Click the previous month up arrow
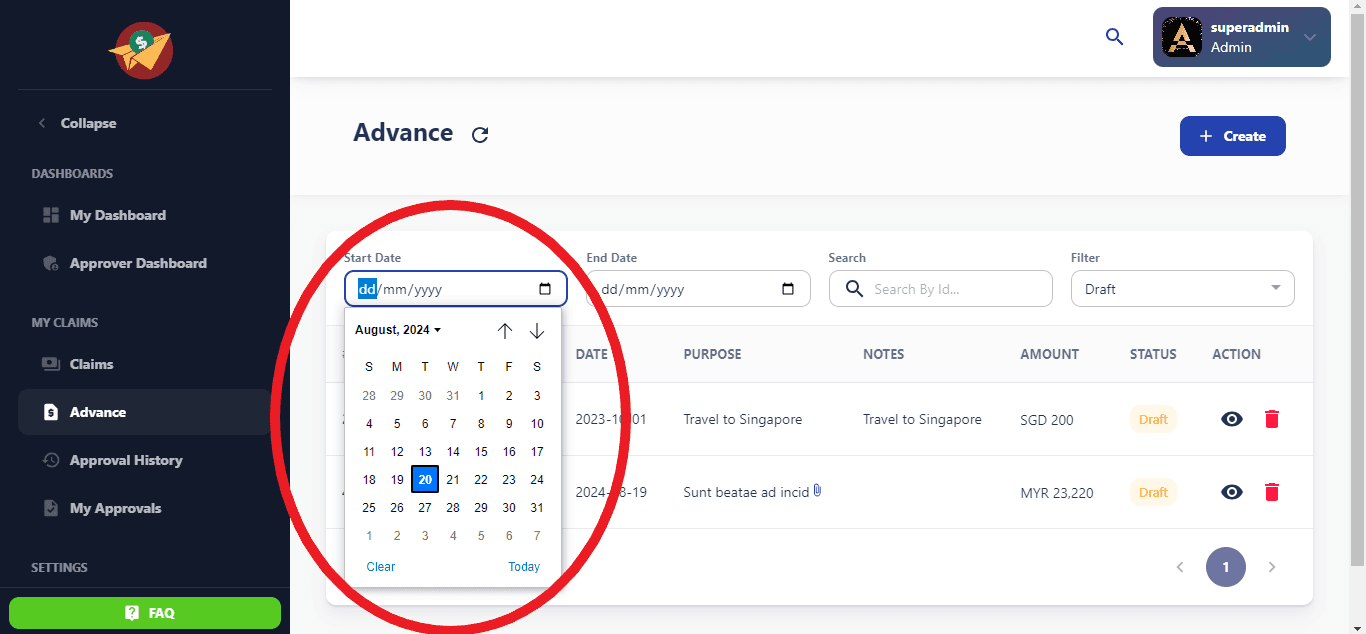This screenshot has height=634, width=1366. point(505,331)
